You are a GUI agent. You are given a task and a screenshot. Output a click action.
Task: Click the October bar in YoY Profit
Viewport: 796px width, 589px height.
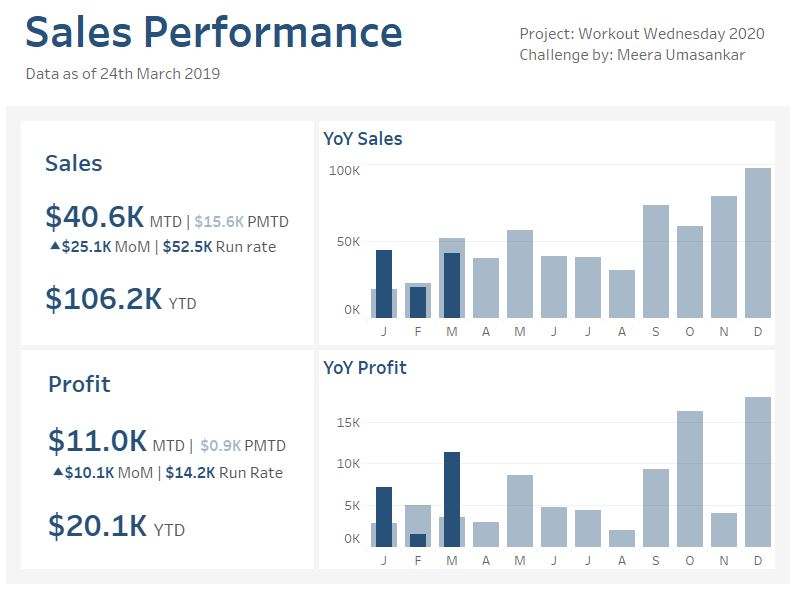[689, 478]
